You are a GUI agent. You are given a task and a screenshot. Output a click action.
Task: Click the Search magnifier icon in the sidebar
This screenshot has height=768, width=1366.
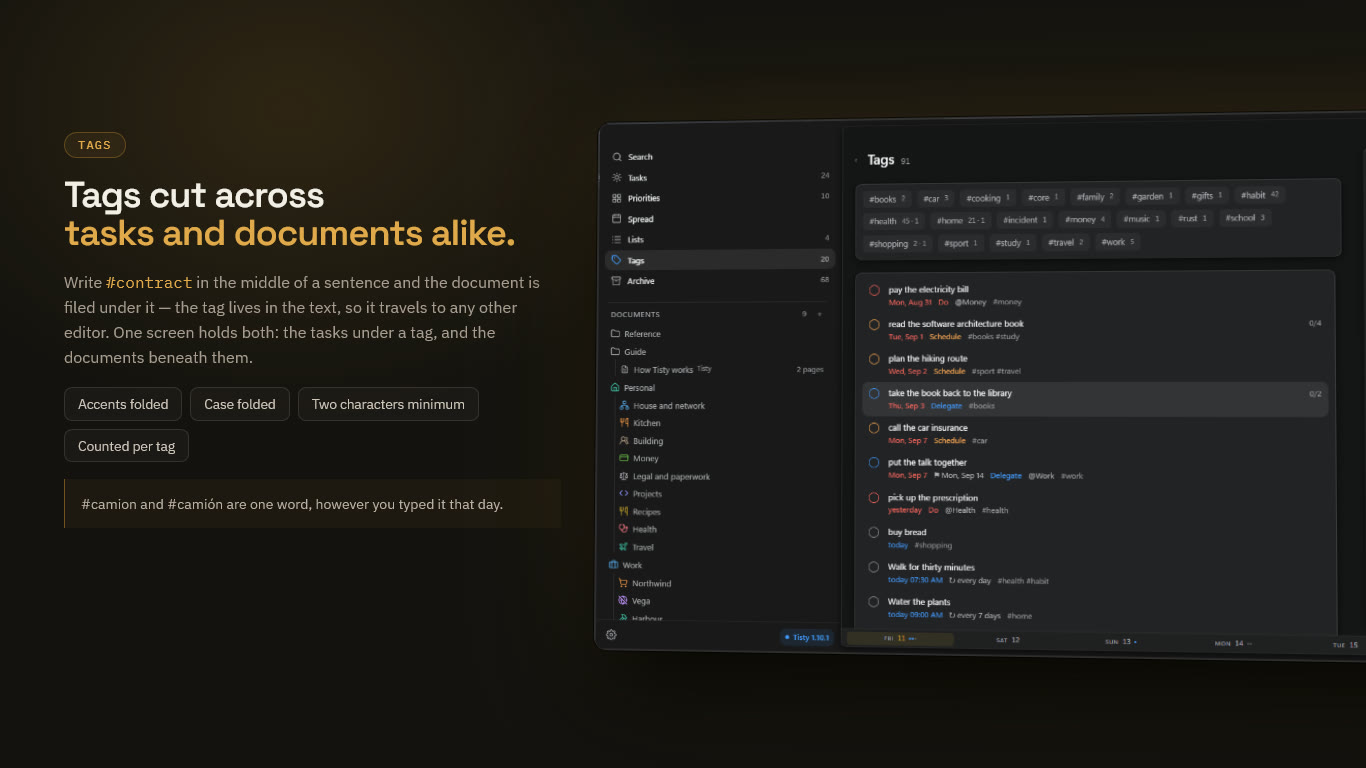(617, 157)
